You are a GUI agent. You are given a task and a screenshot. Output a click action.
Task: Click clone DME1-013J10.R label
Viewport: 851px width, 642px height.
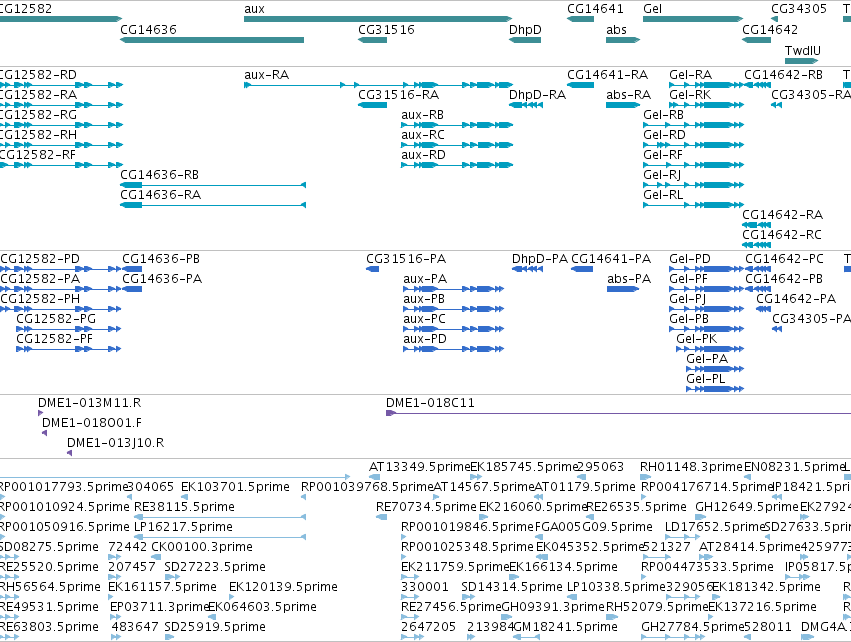point(116,443)
